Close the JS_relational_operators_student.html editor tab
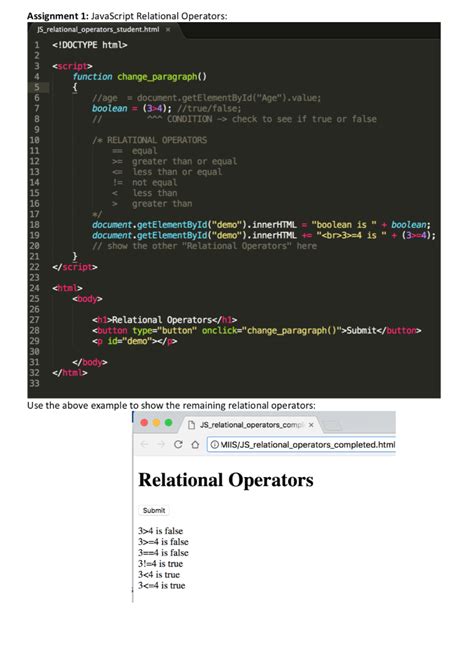 (168, 29)
